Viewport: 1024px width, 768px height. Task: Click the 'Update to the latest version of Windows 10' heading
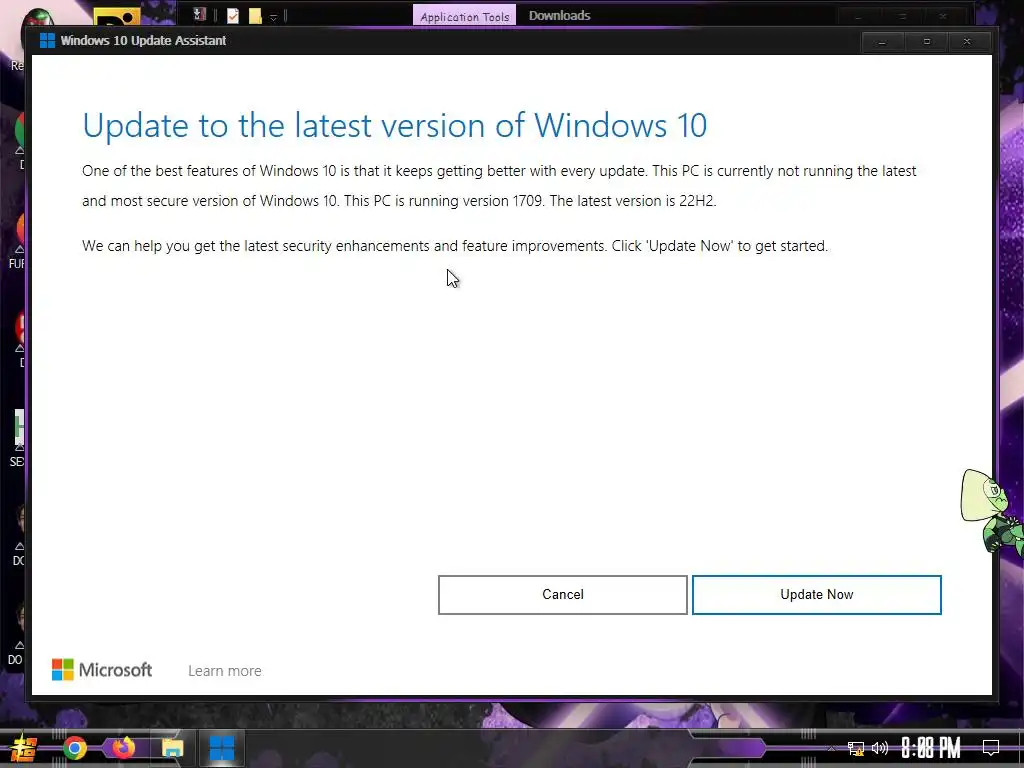click(x=394, y=125)
